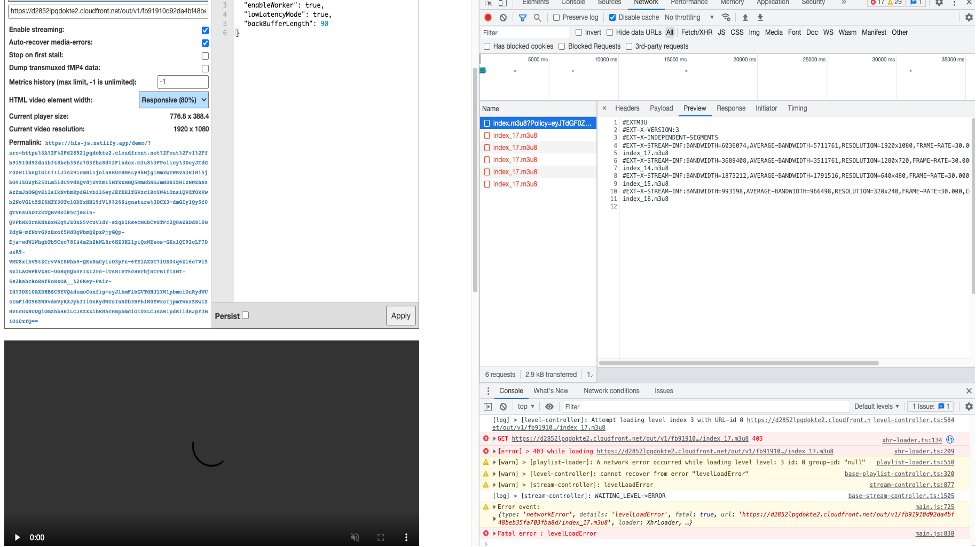Open video player more options menu
The image size is (977, 547).
(x=406, y=537)
